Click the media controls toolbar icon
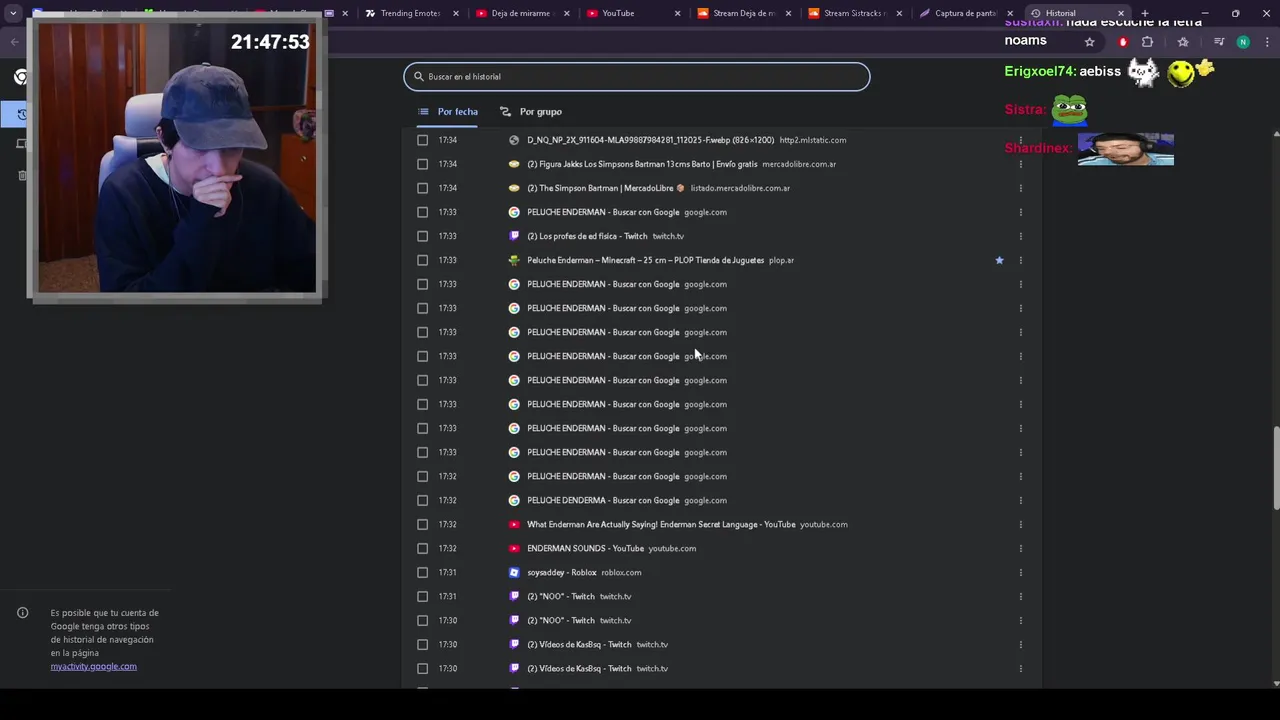This screenshot has width=1280, height=720. tap(1219, 42)
